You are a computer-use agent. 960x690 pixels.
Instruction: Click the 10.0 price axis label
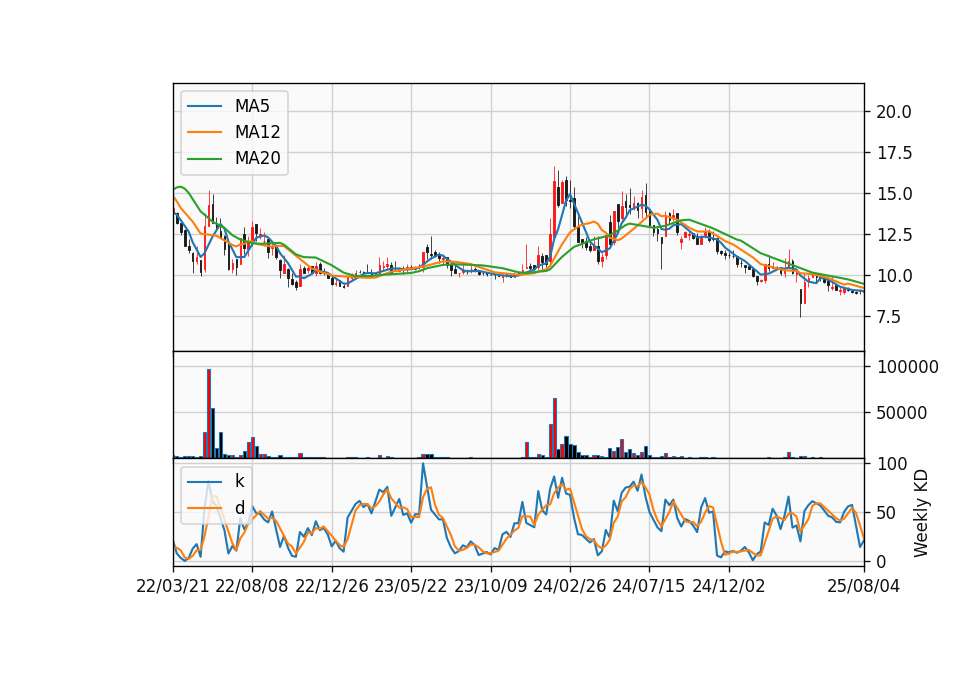(894, 276)
